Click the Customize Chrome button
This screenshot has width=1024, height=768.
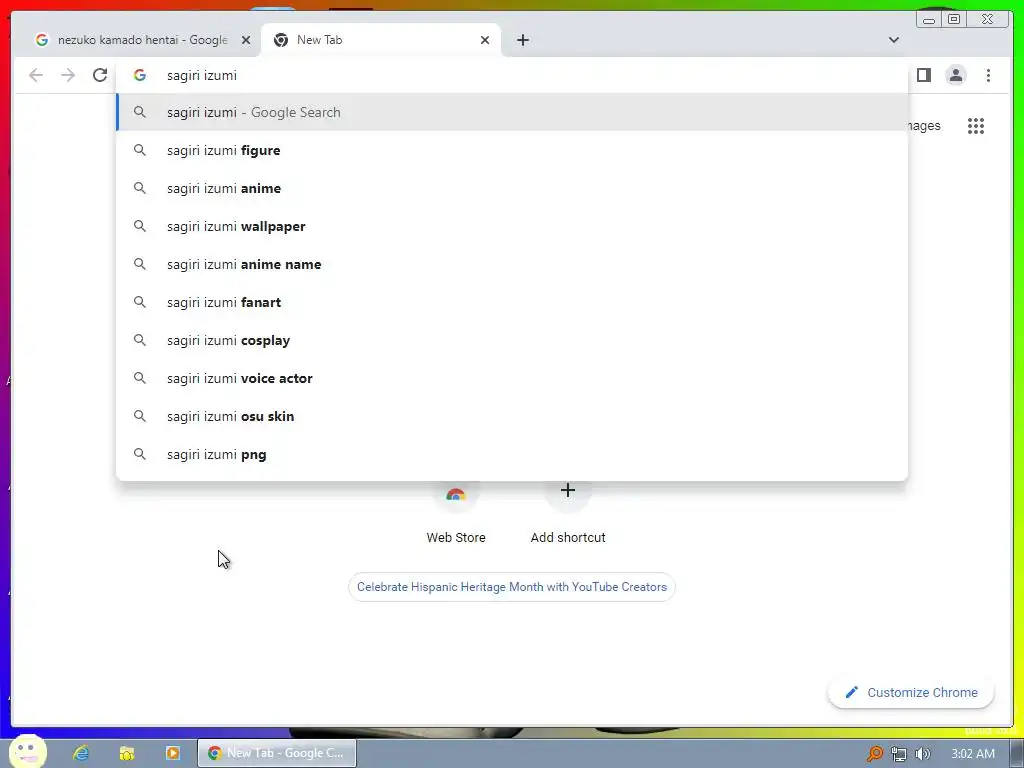pos(911,692)
